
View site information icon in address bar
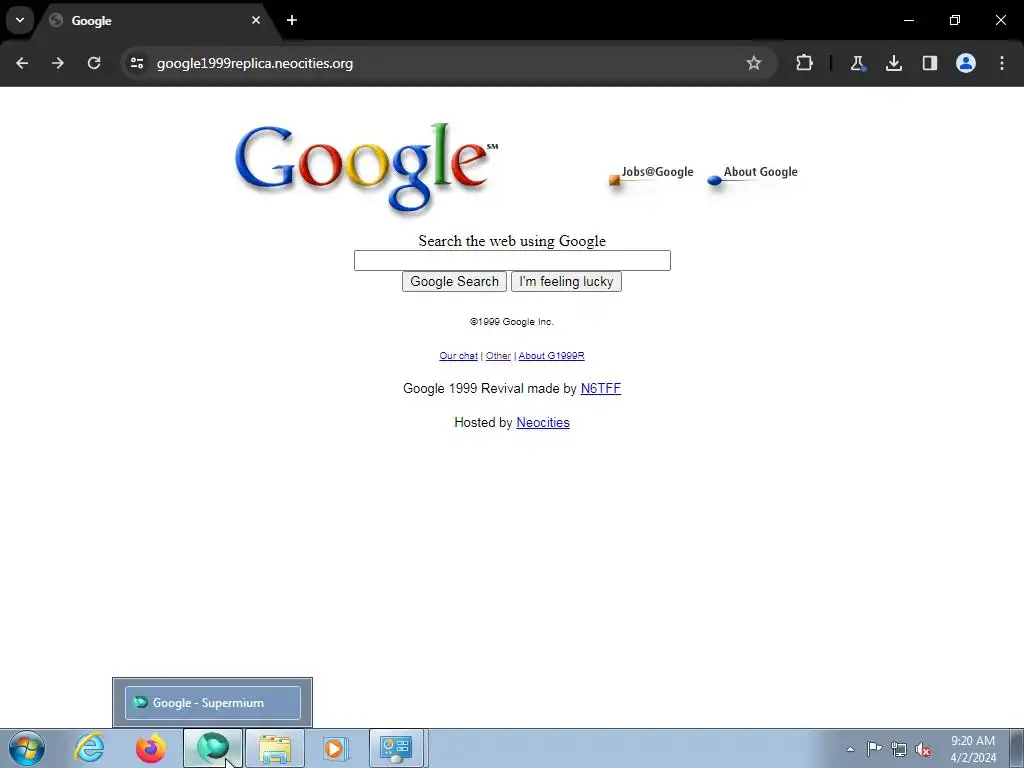(136, 63)
